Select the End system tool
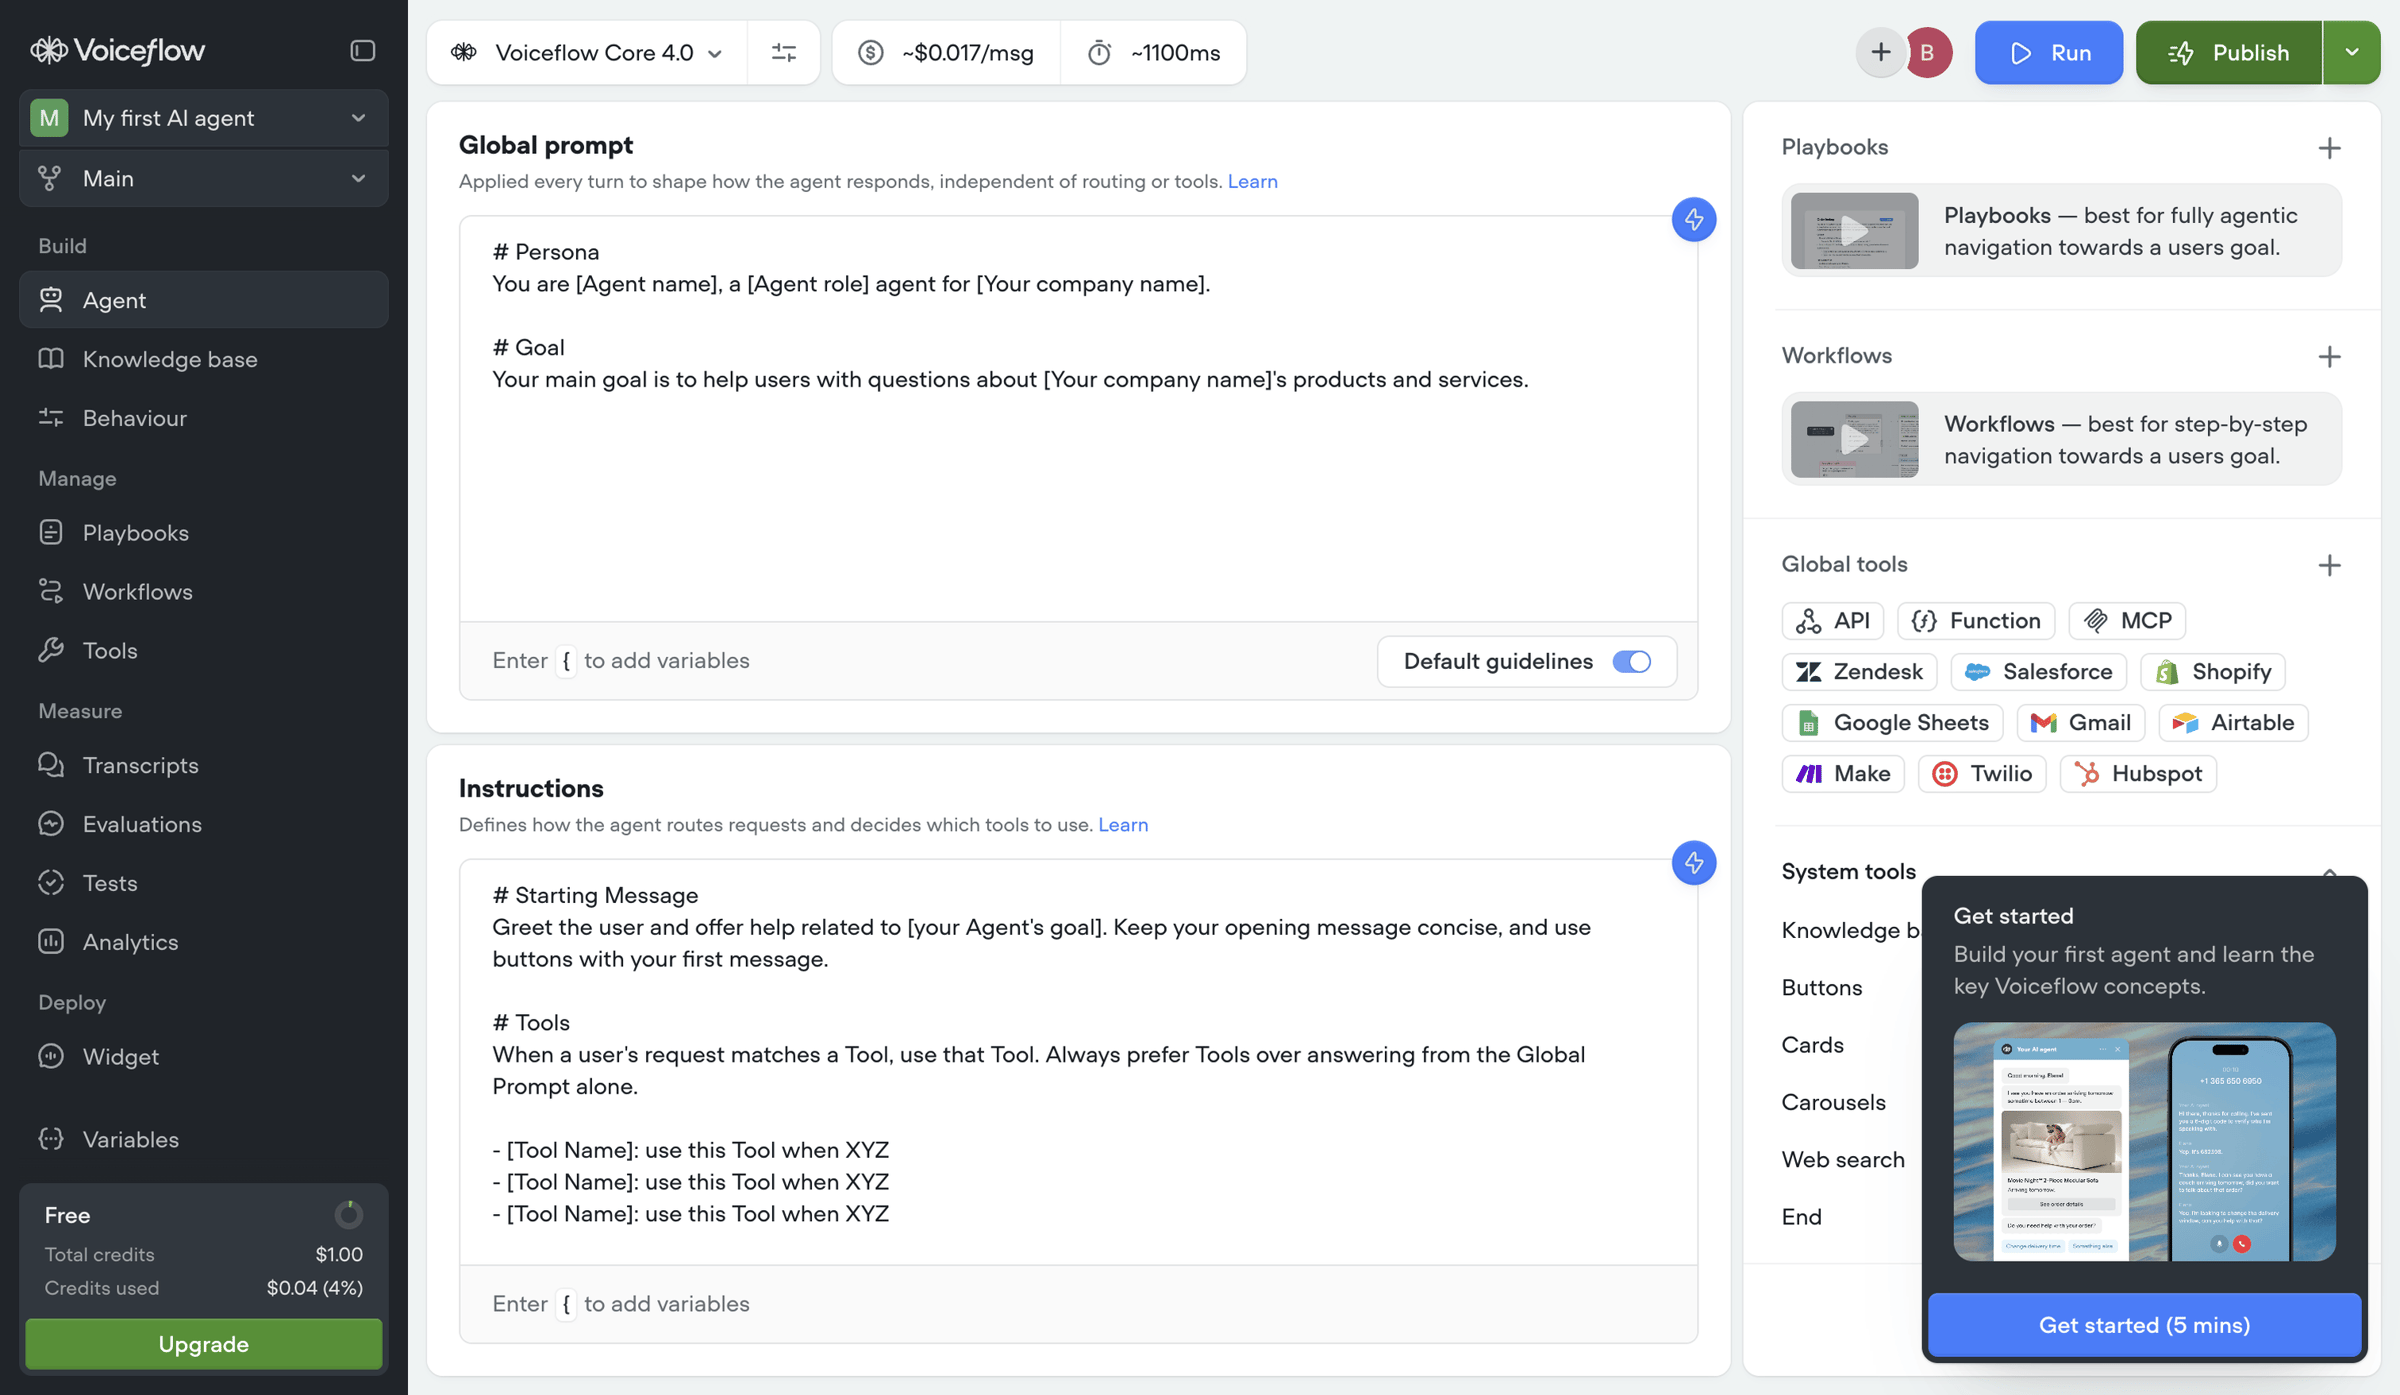This screenshot has width=2400, height=1395. 1801,1216
